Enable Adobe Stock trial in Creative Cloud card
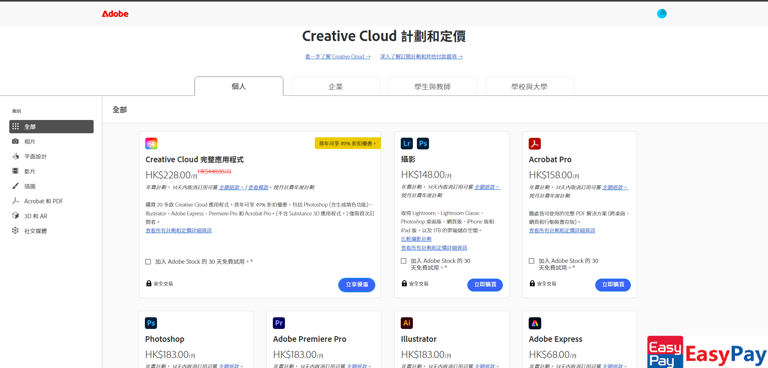This screenshot has height=368, width=768. coord(148,262)
